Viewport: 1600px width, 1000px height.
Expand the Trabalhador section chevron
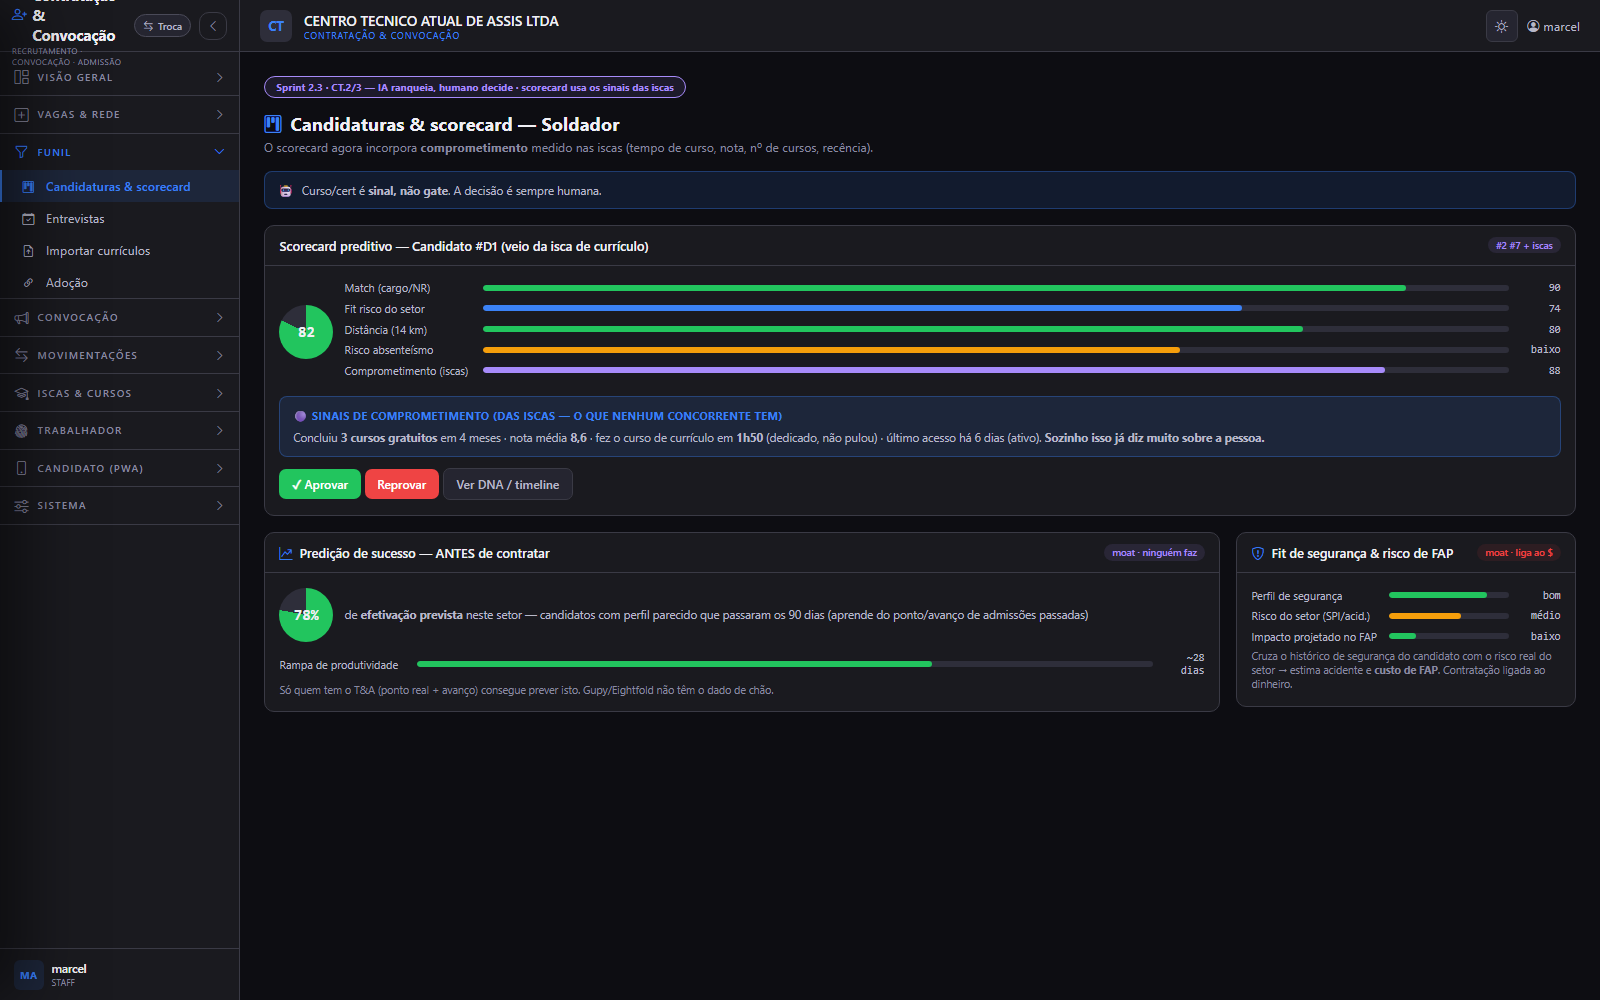click(x=219, y=431)
